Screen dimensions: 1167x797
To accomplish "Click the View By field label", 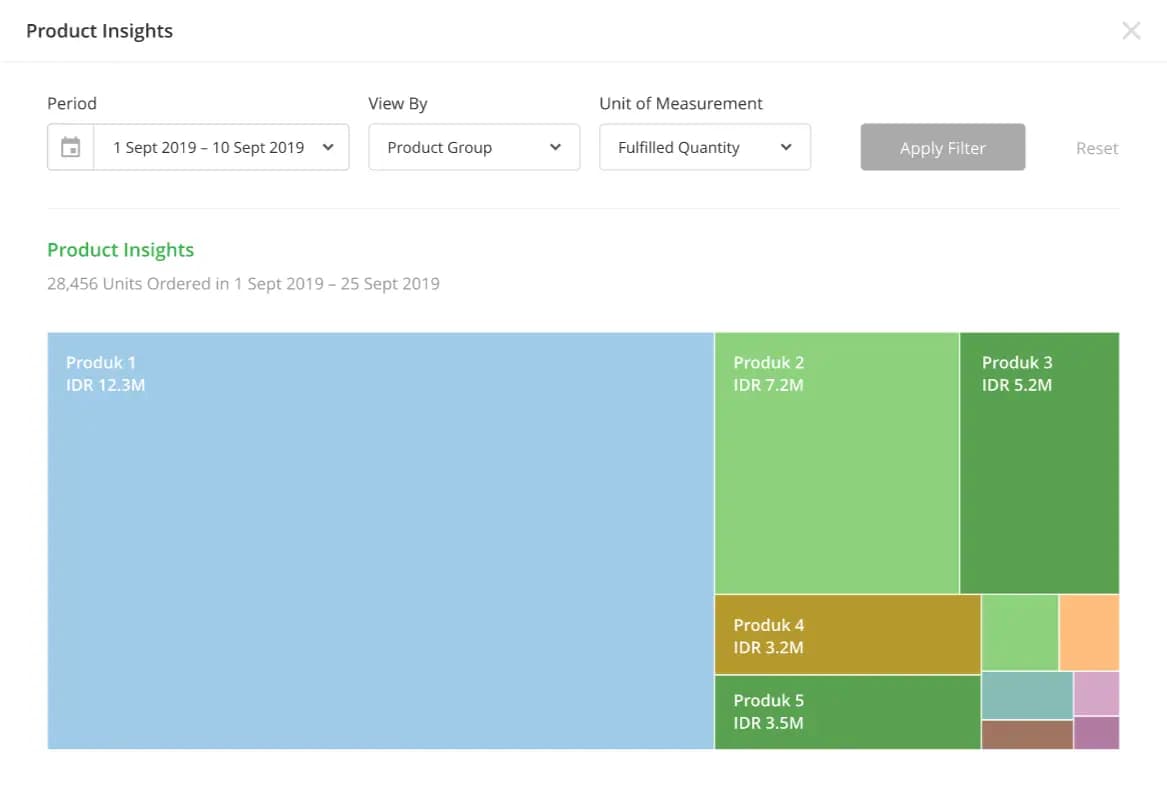I will click(x=398, y=103).
